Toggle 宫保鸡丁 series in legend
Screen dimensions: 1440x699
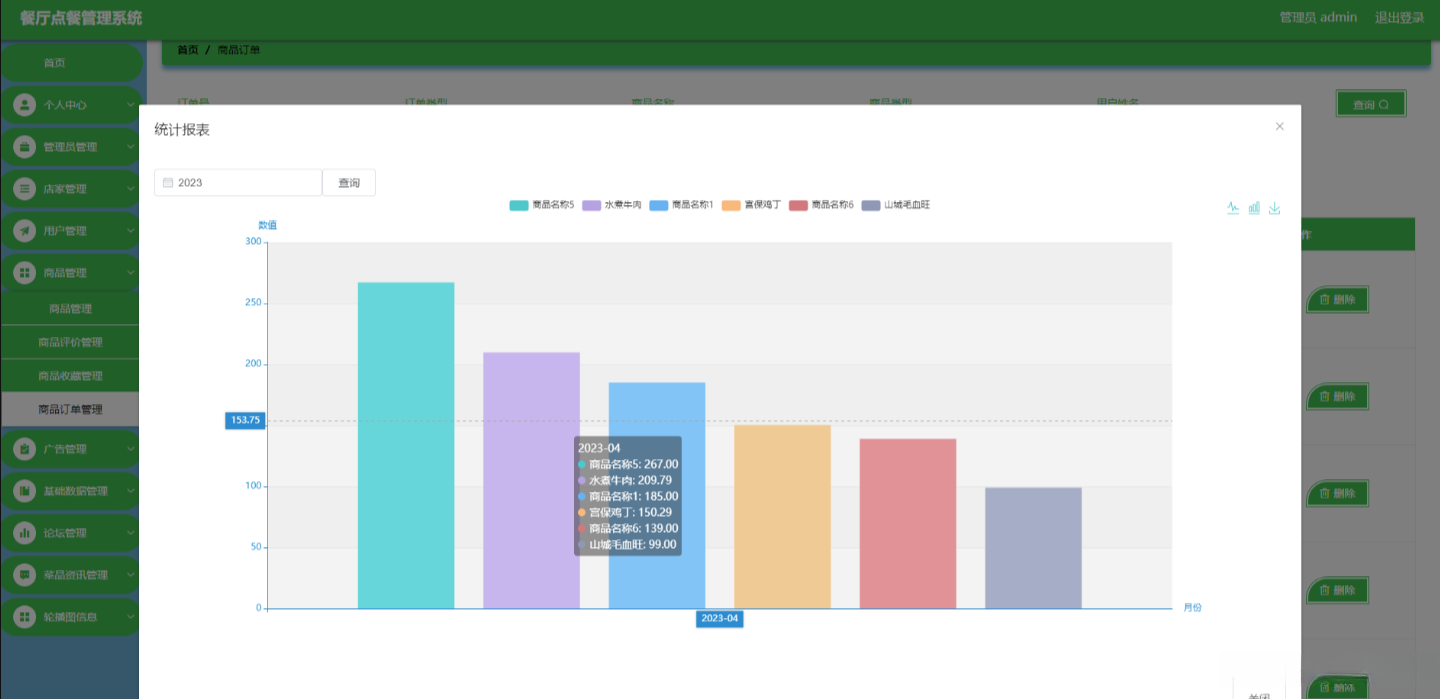[751, 205]
